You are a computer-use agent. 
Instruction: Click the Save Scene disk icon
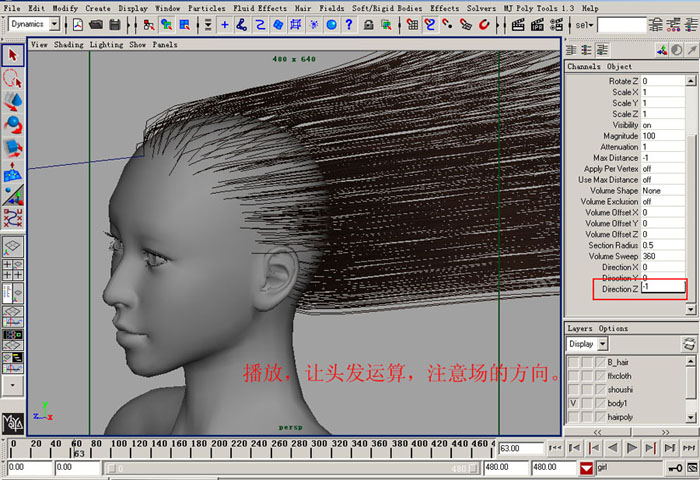click(x=115, y=25)
